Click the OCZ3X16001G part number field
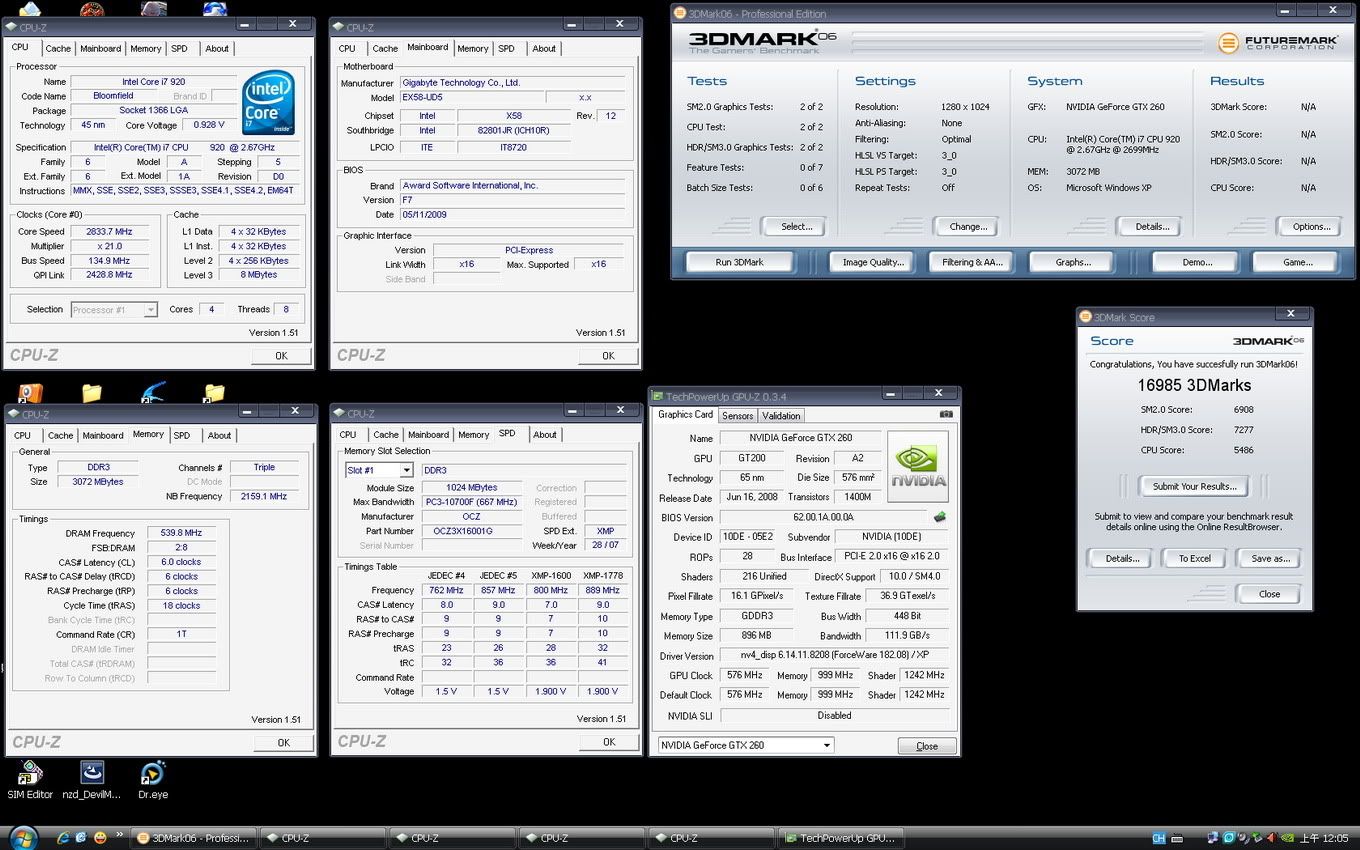This screenshot has height=850, width=1360. point(470,531)
